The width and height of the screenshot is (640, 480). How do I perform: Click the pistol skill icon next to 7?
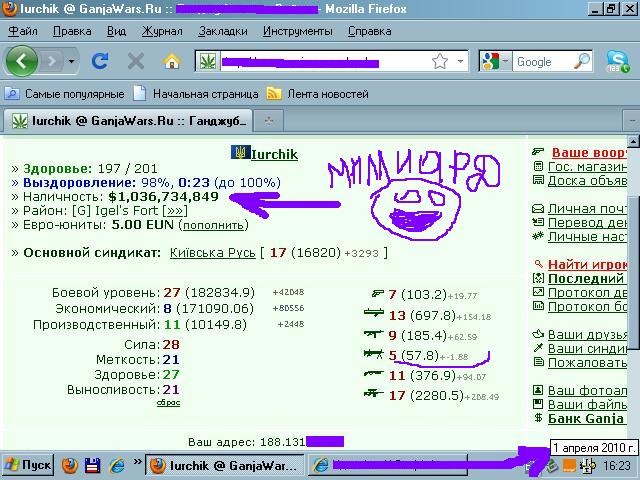(x=378, y=293)
